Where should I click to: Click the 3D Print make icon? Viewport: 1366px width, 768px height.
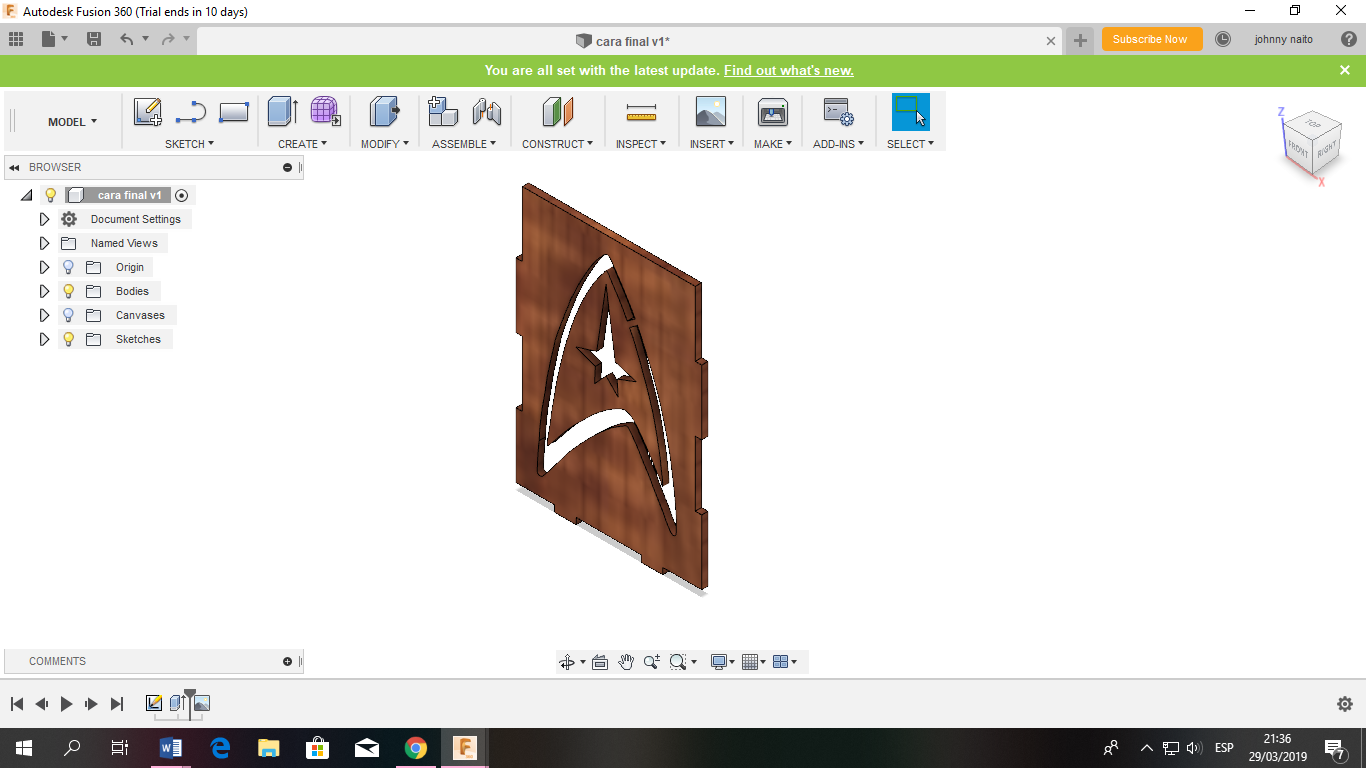pyautogui.click(x=773, y=111)
